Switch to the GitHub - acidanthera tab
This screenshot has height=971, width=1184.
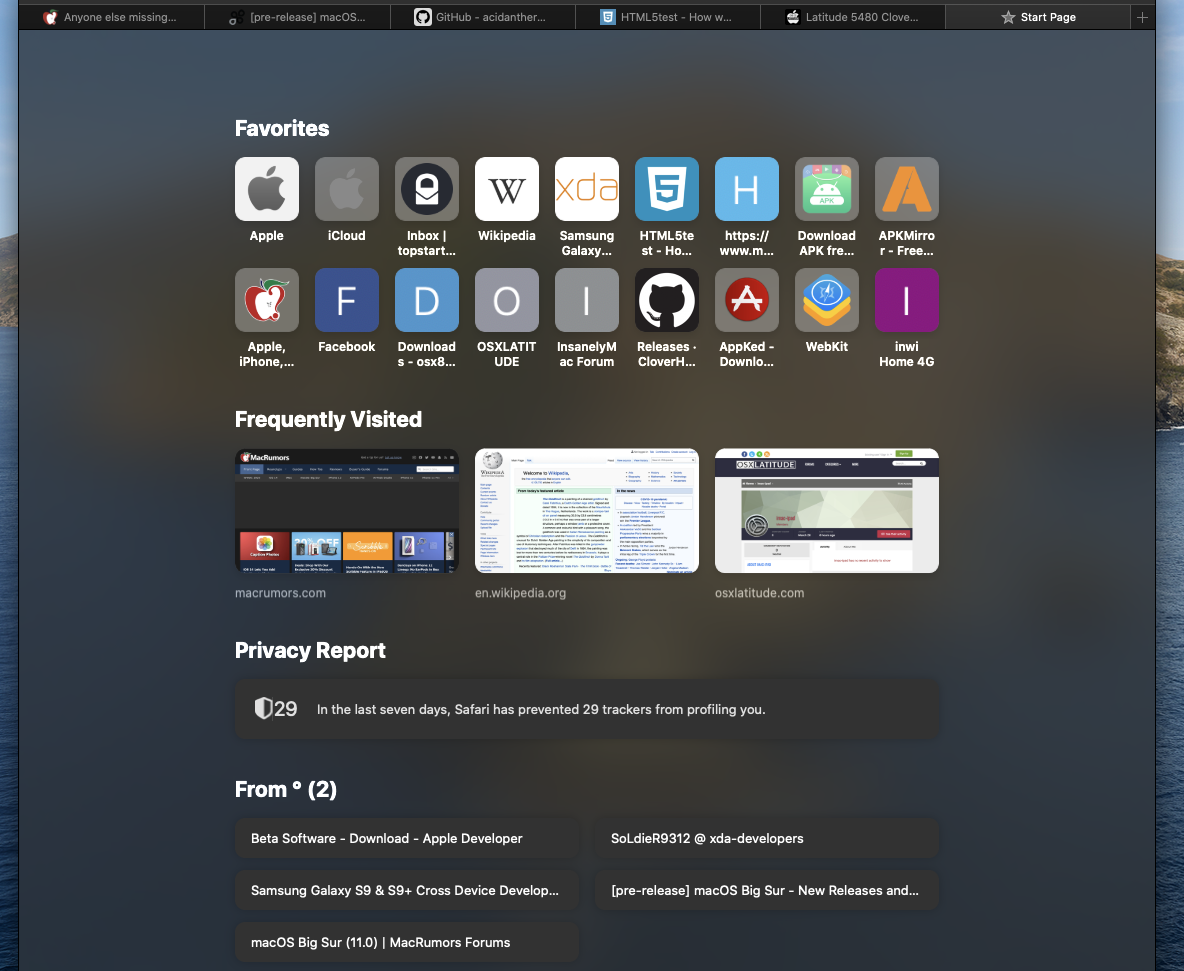coord(483,17)
